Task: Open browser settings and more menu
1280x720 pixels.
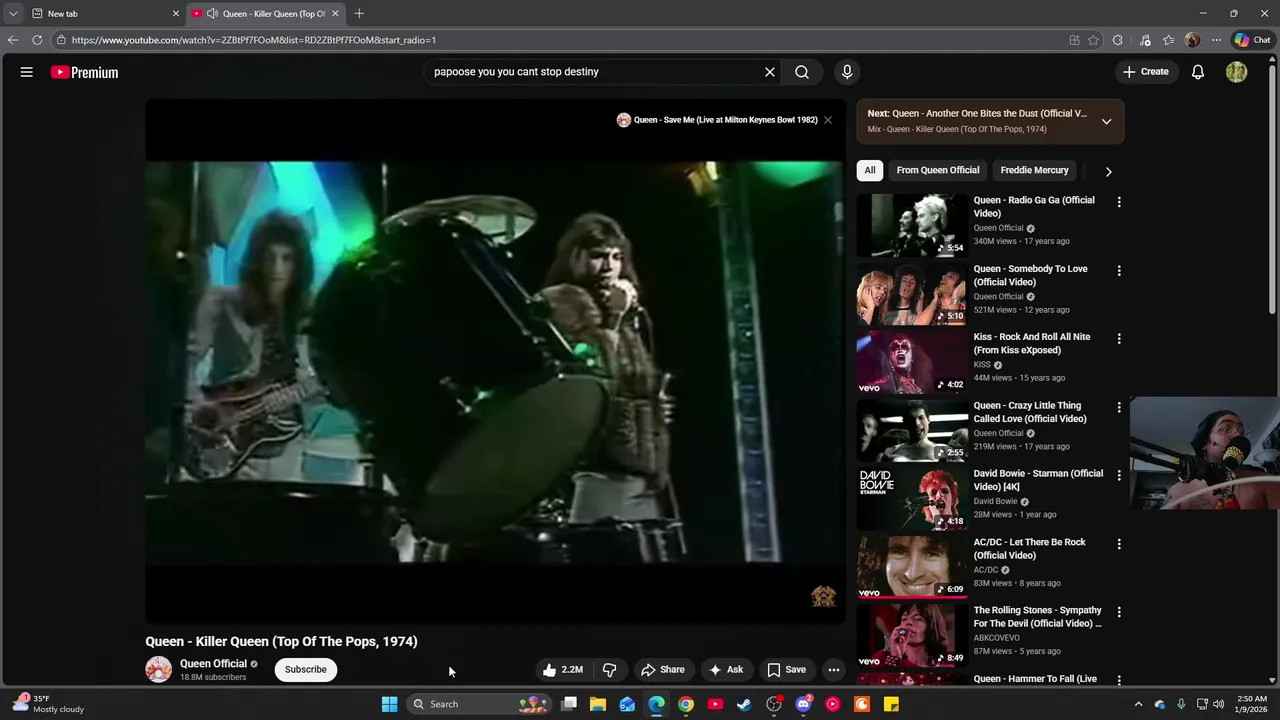Action: coord(1216,40)
